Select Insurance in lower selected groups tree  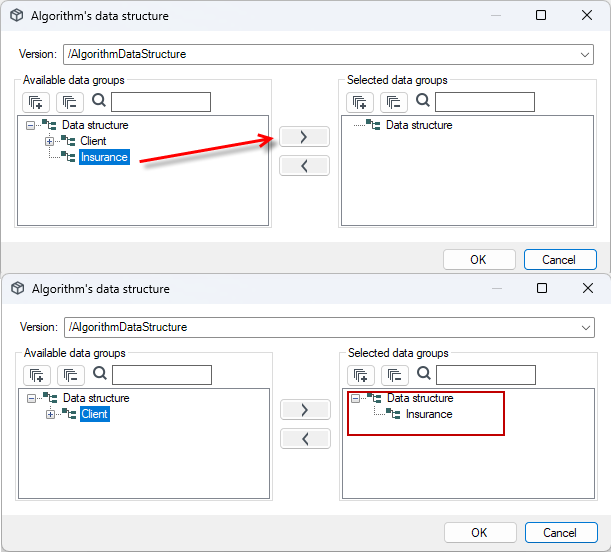[429, 414]
